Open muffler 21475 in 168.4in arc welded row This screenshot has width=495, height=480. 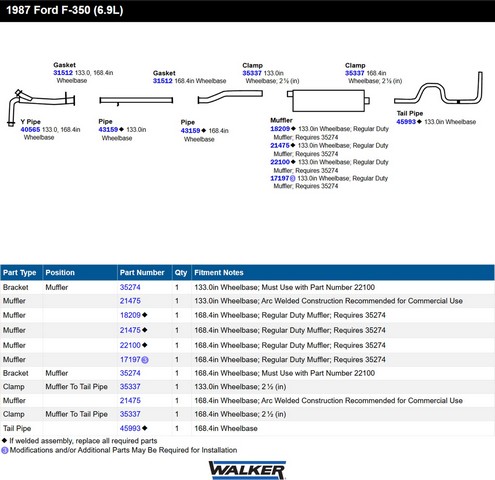tap(130, 401)
